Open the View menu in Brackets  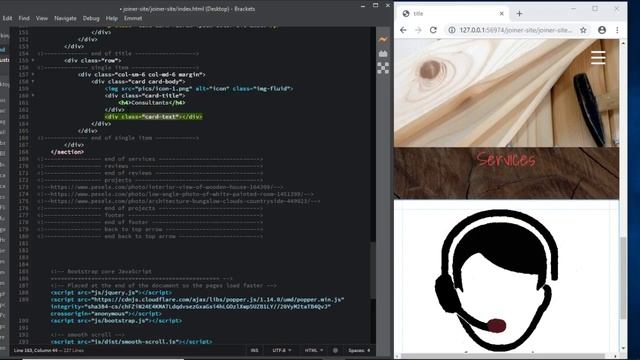(42, 18)
